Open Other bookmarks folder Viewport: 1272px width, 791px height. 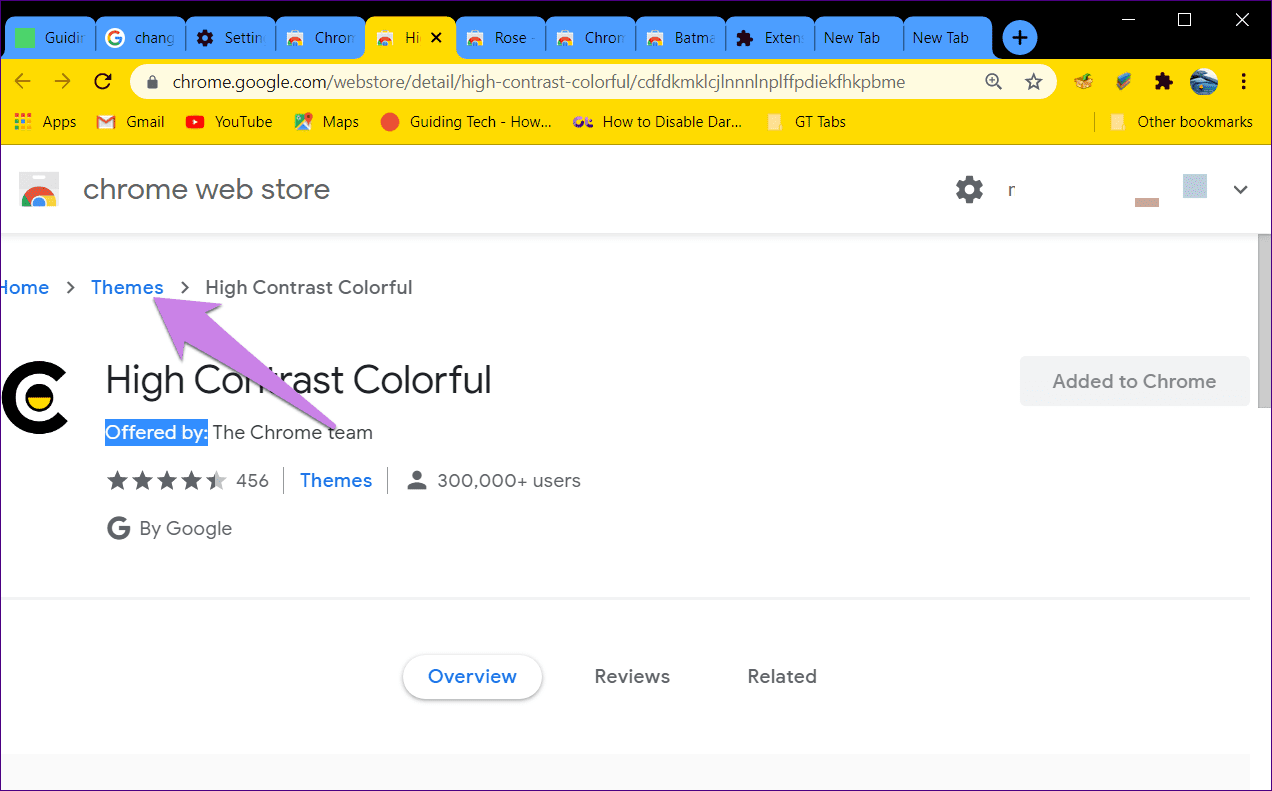pos(1181,122)
